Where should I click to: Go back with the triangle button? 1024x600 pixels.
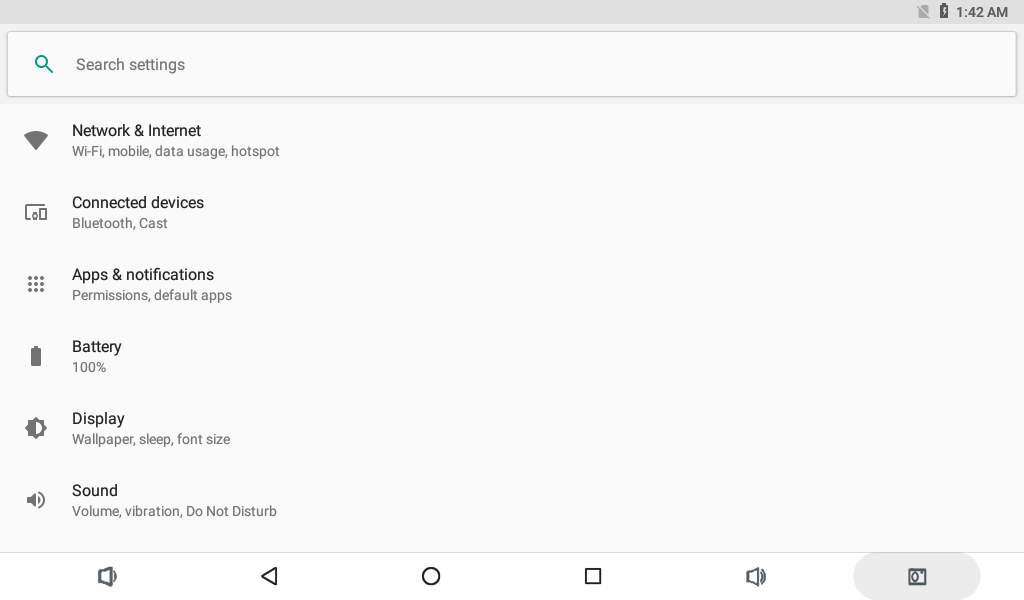click(x=269, y=576)
